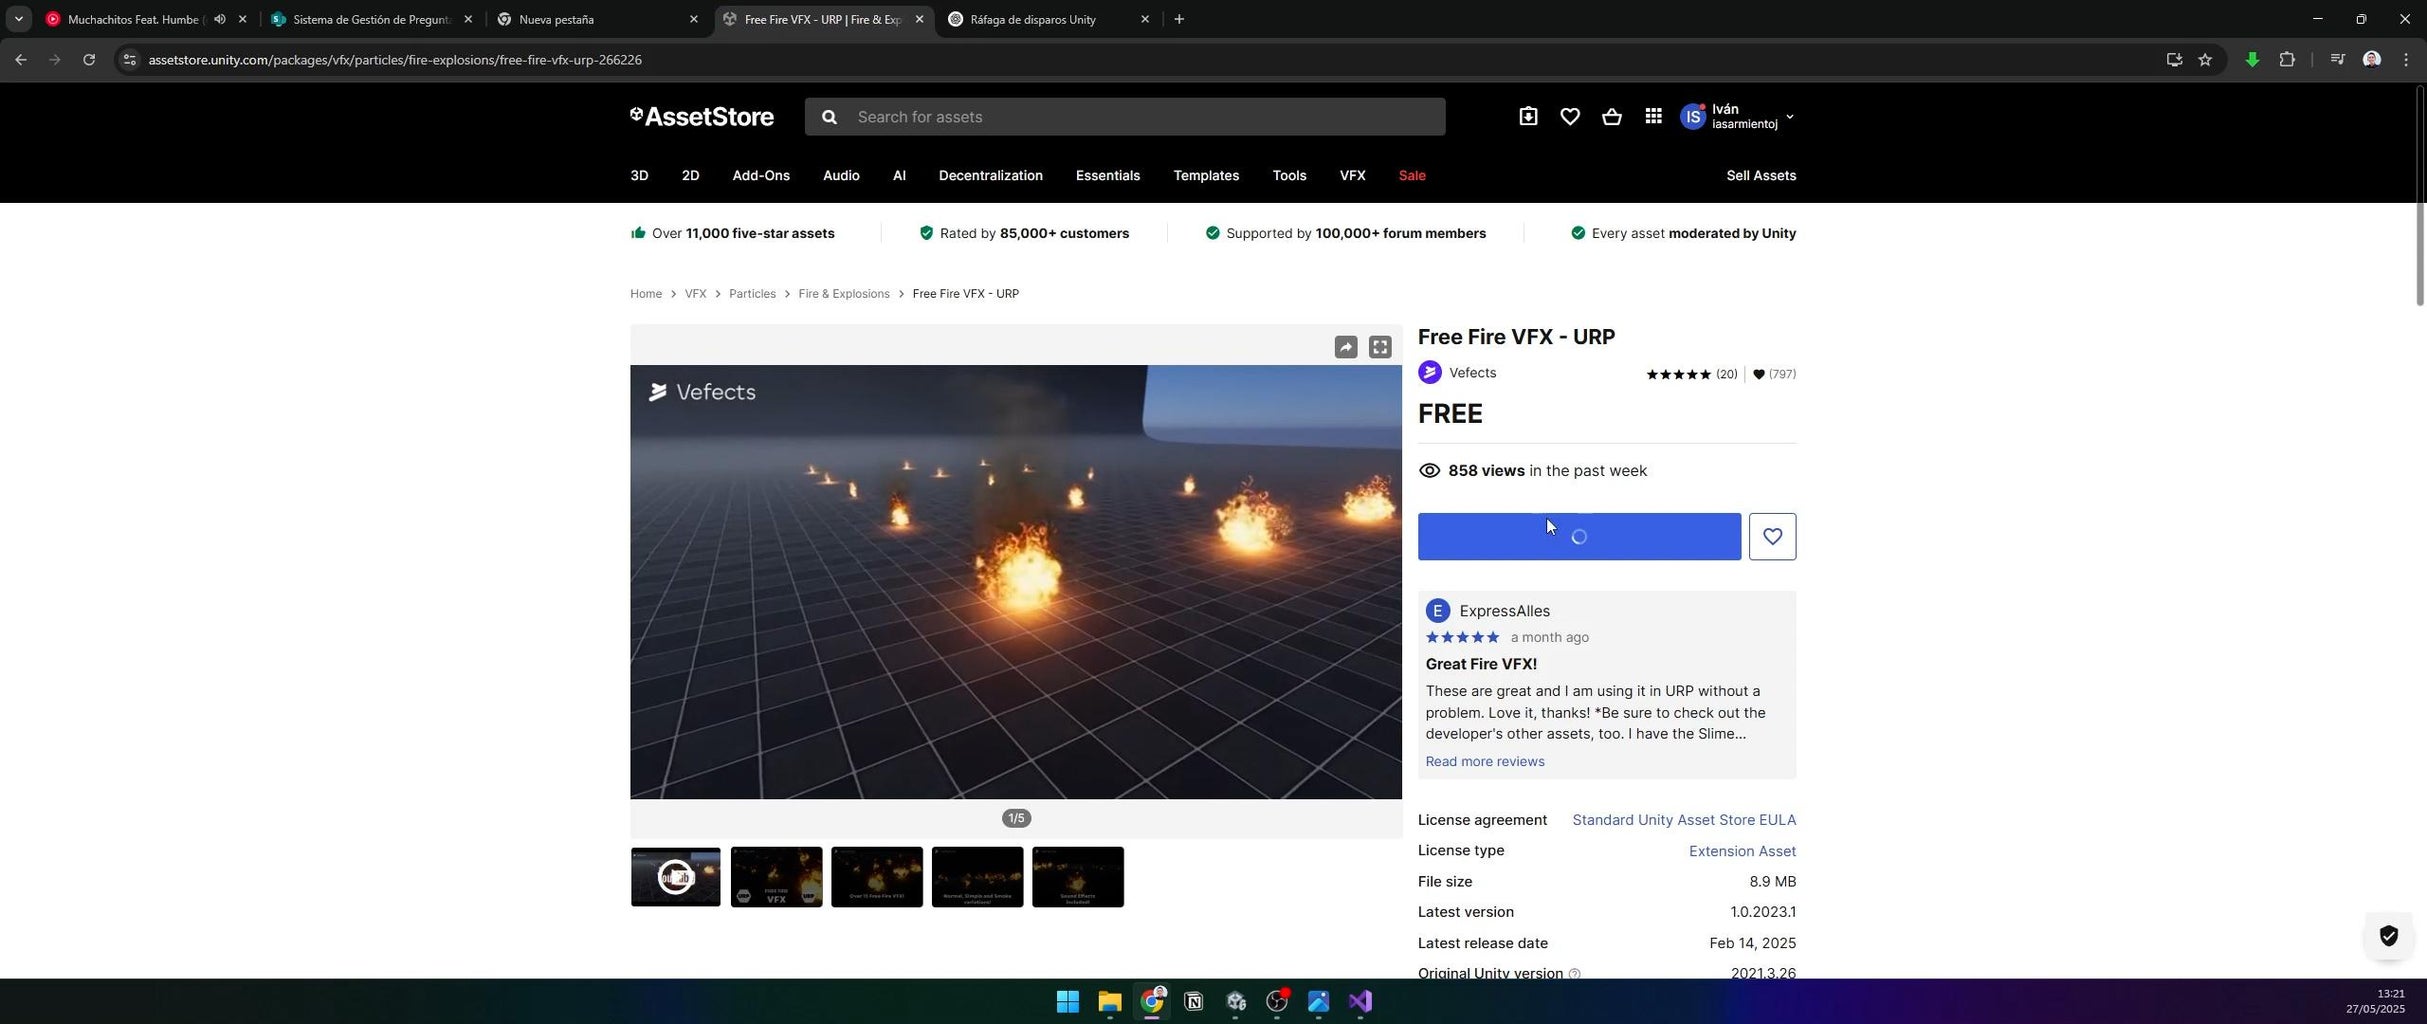Open the Decentralization category menu
Screen dimensions: 2427x1024
[990, 175]
